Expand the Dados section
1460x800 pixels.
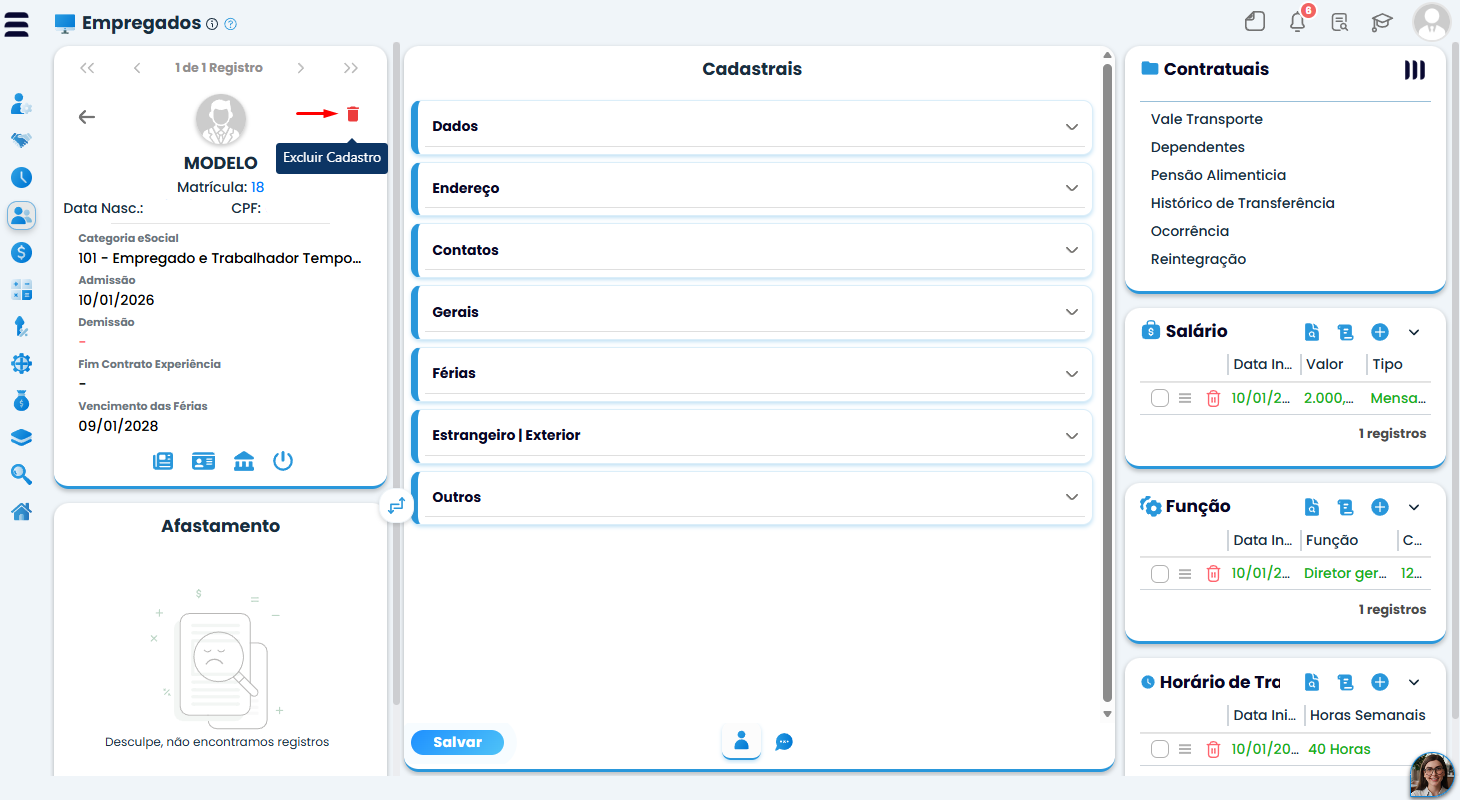tap(752, 127)
